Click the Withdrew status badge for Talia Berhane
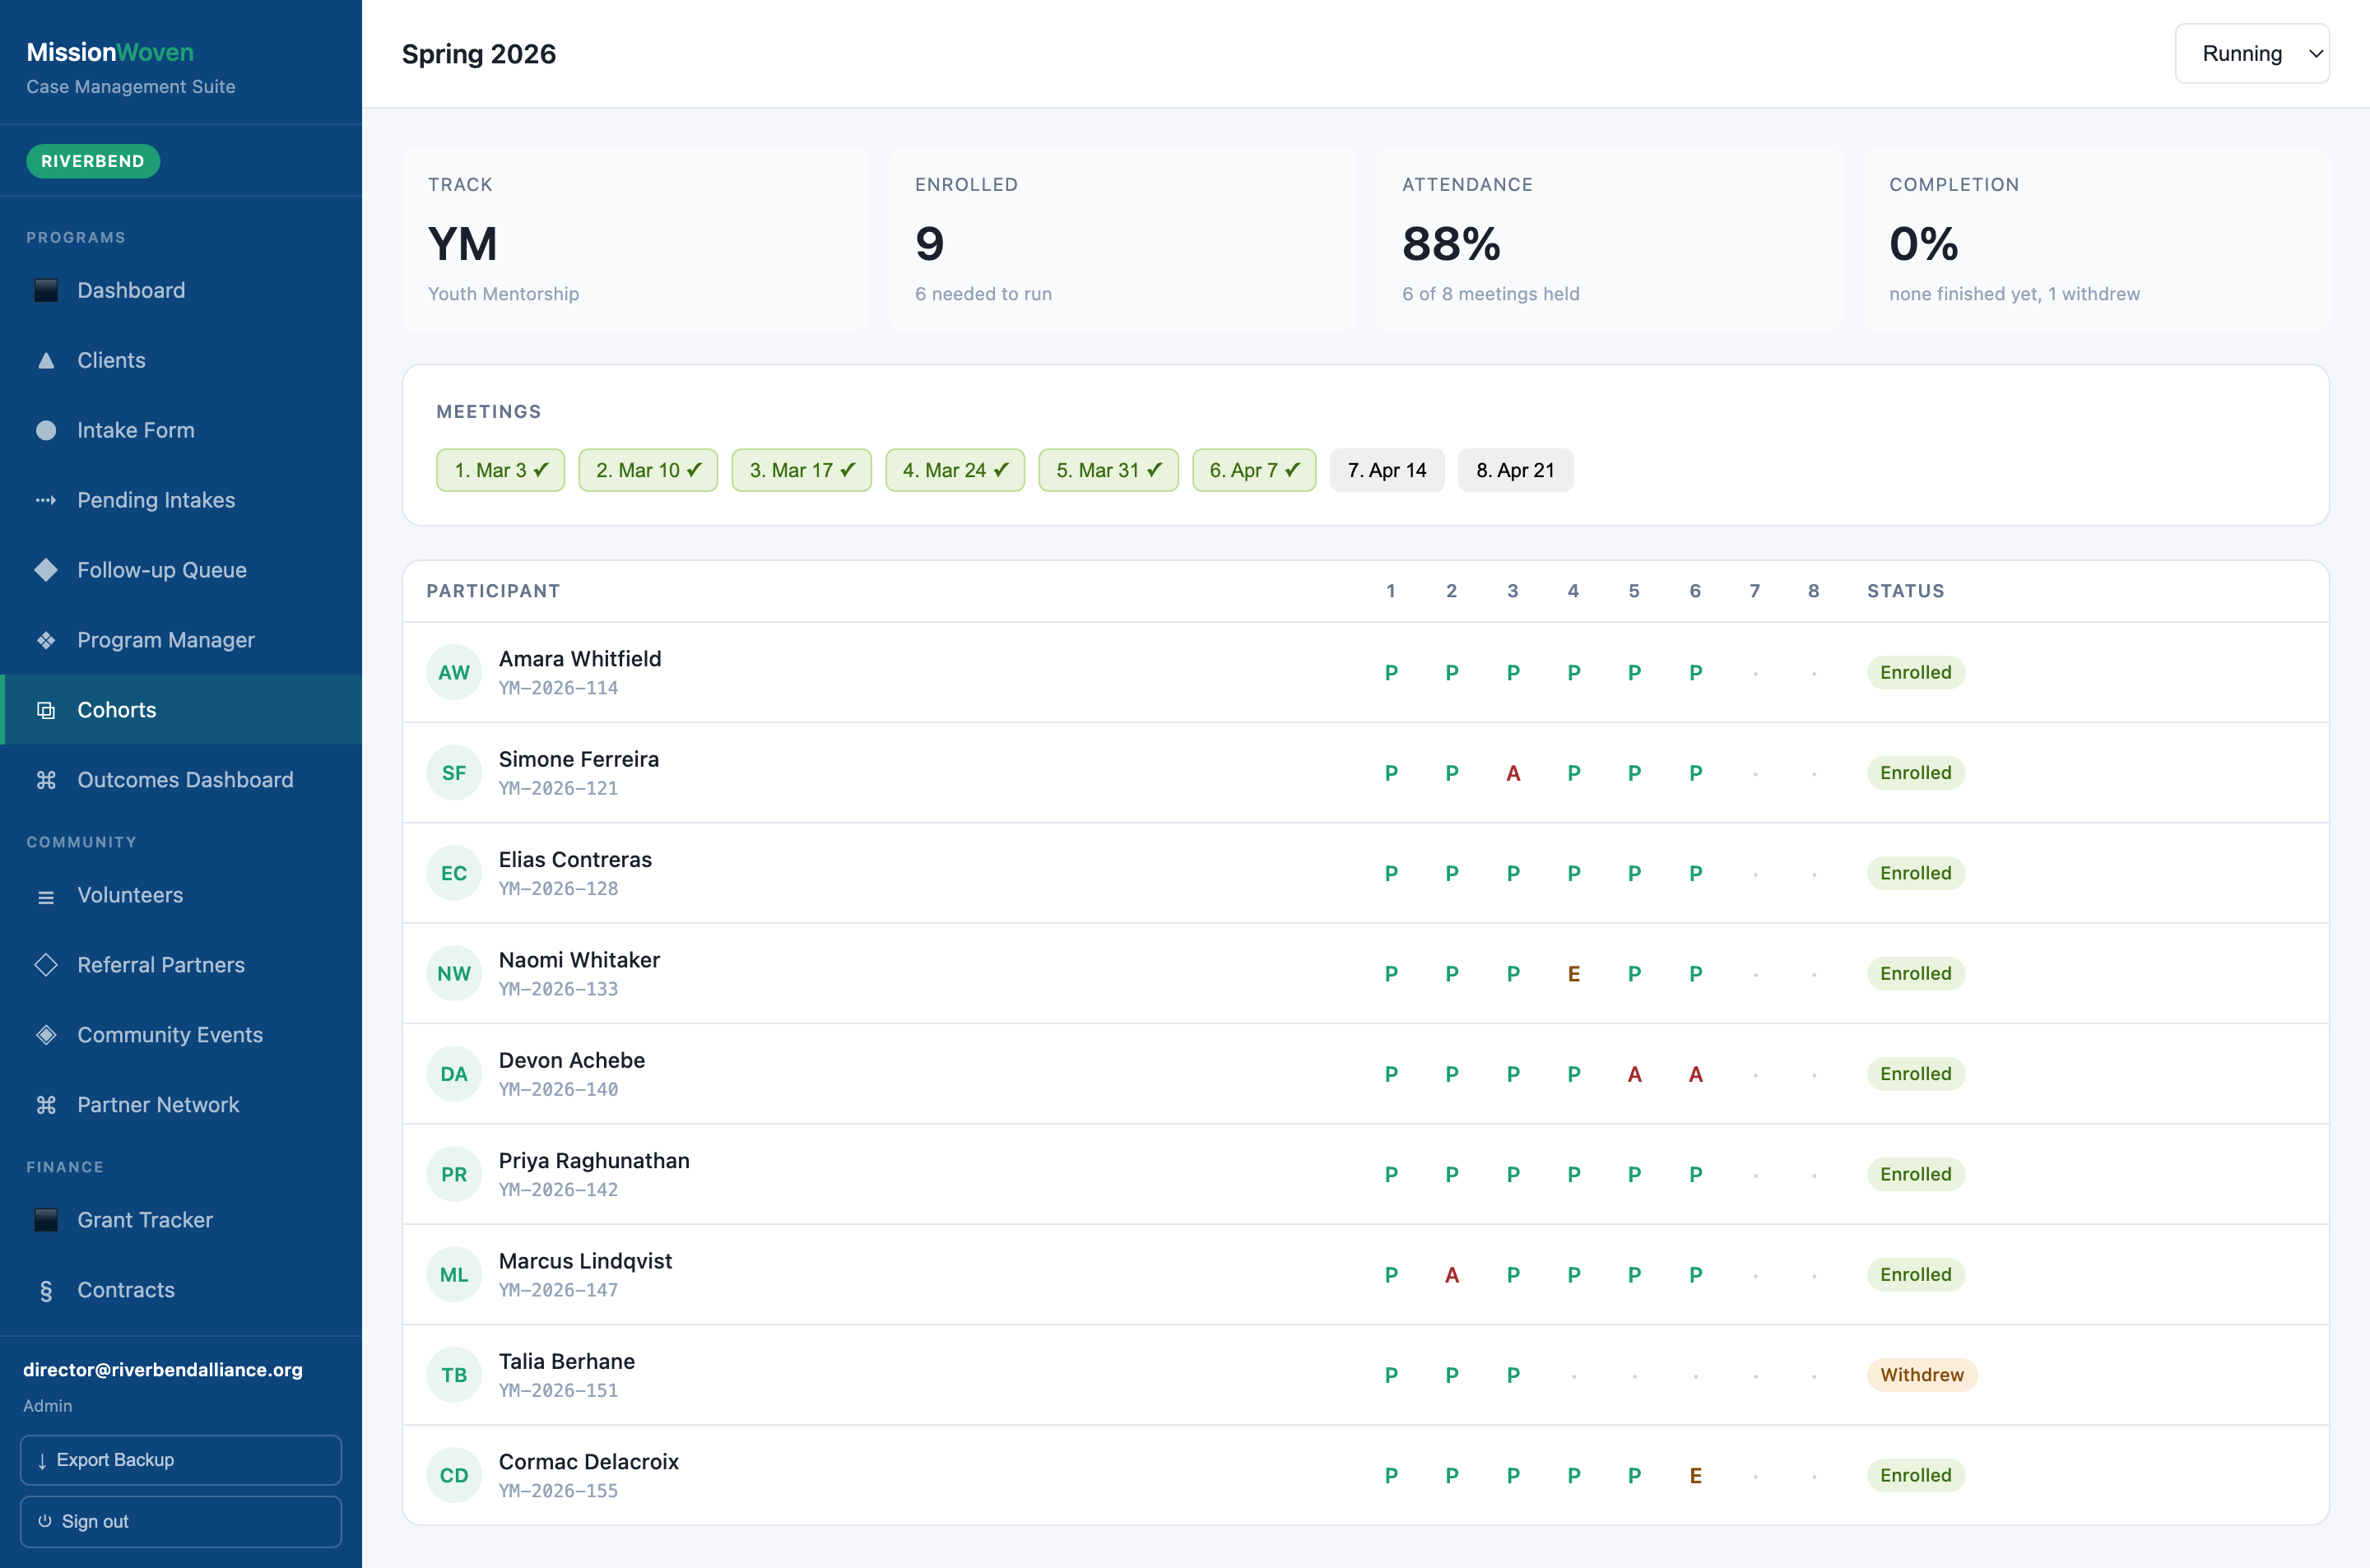The height and width of the screenshot is (1568, 2370). click(1922, 1375)
